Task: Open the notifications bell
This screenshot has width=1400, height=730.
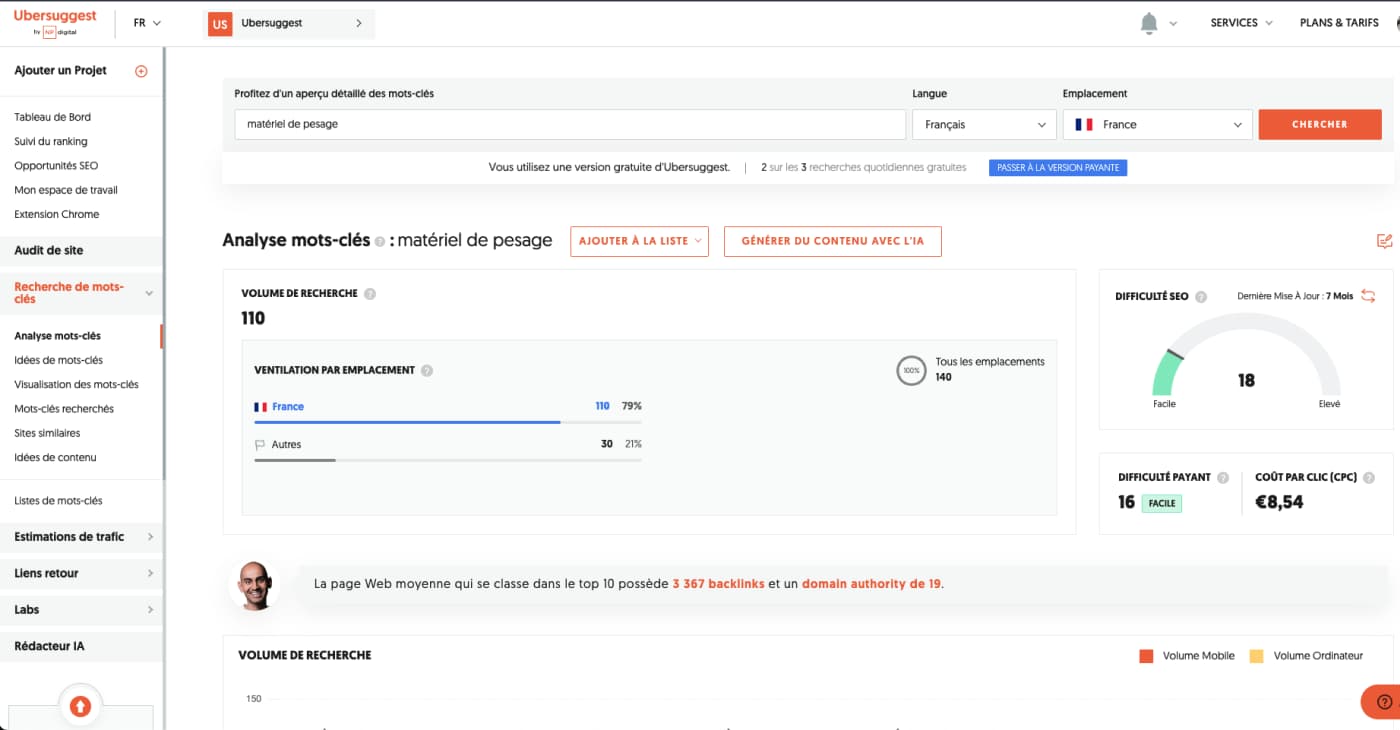Action: point(1149,23)
